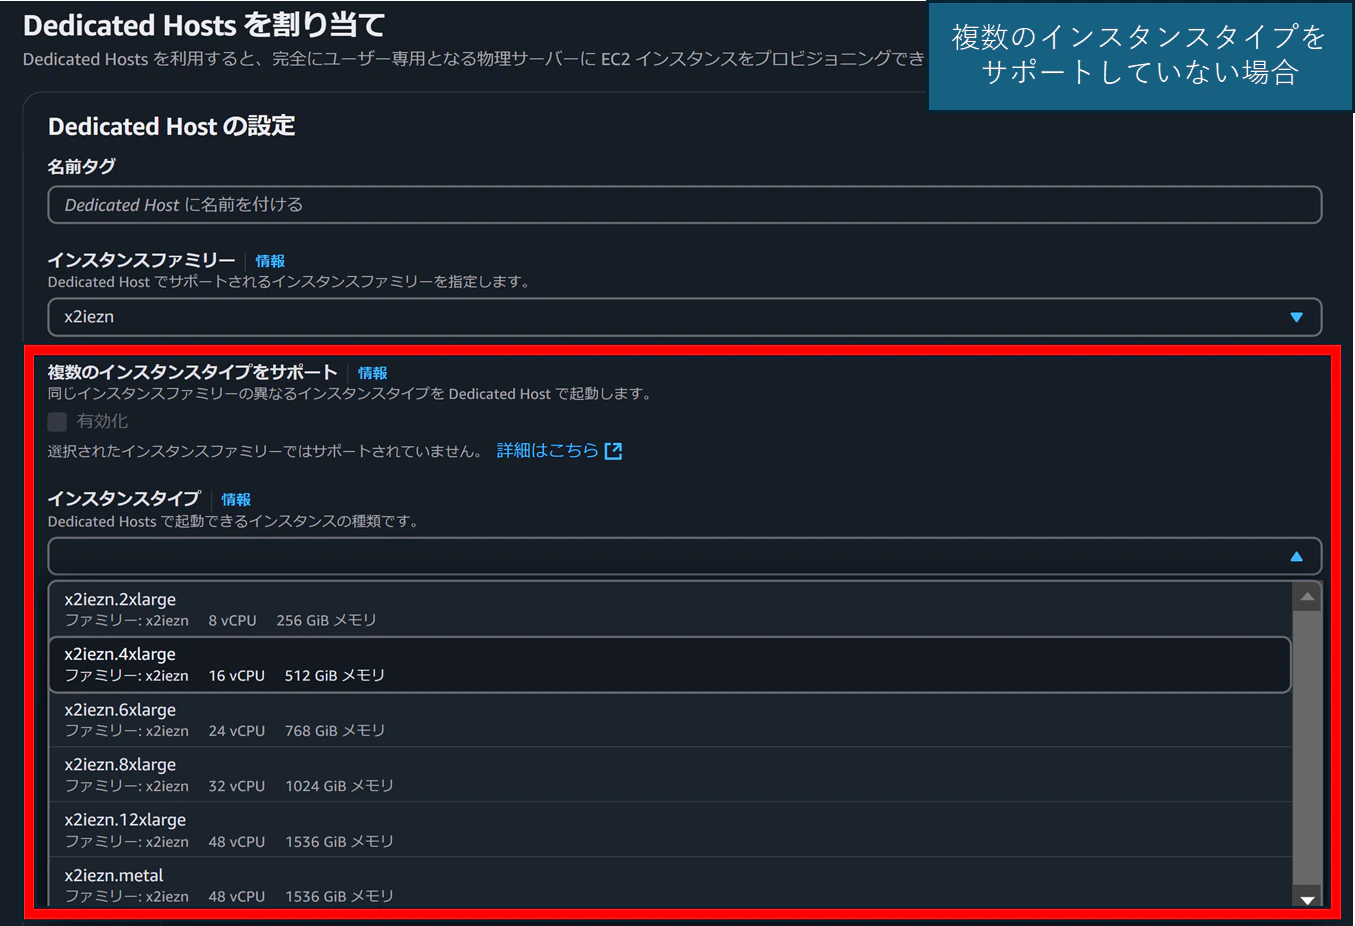This screenshot has width=1355, height=926.
Task: Click the Dedicated Host name tag field
Action: [684, 205]
